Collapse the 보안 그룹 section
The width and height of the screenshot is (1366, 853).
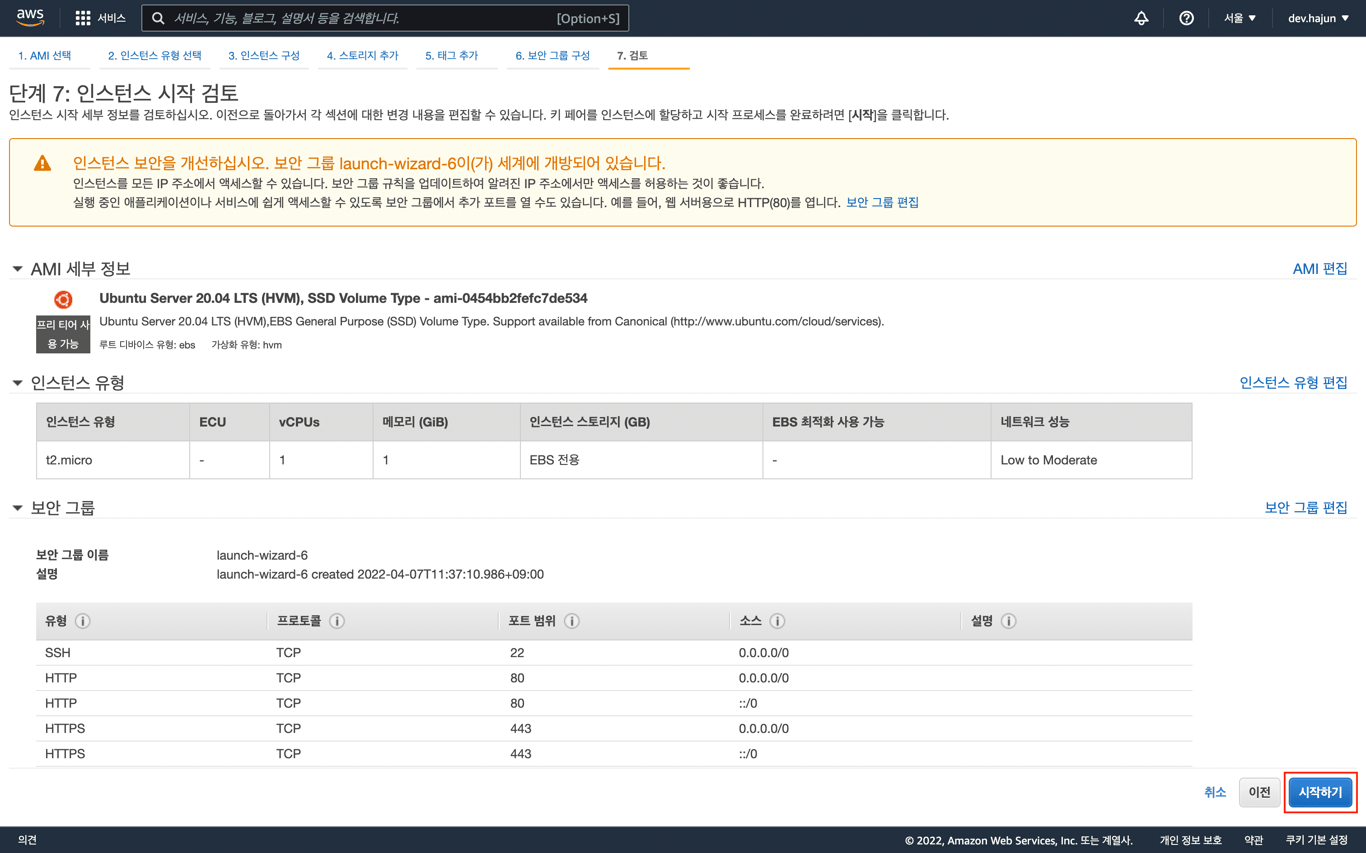click(17, 508)
